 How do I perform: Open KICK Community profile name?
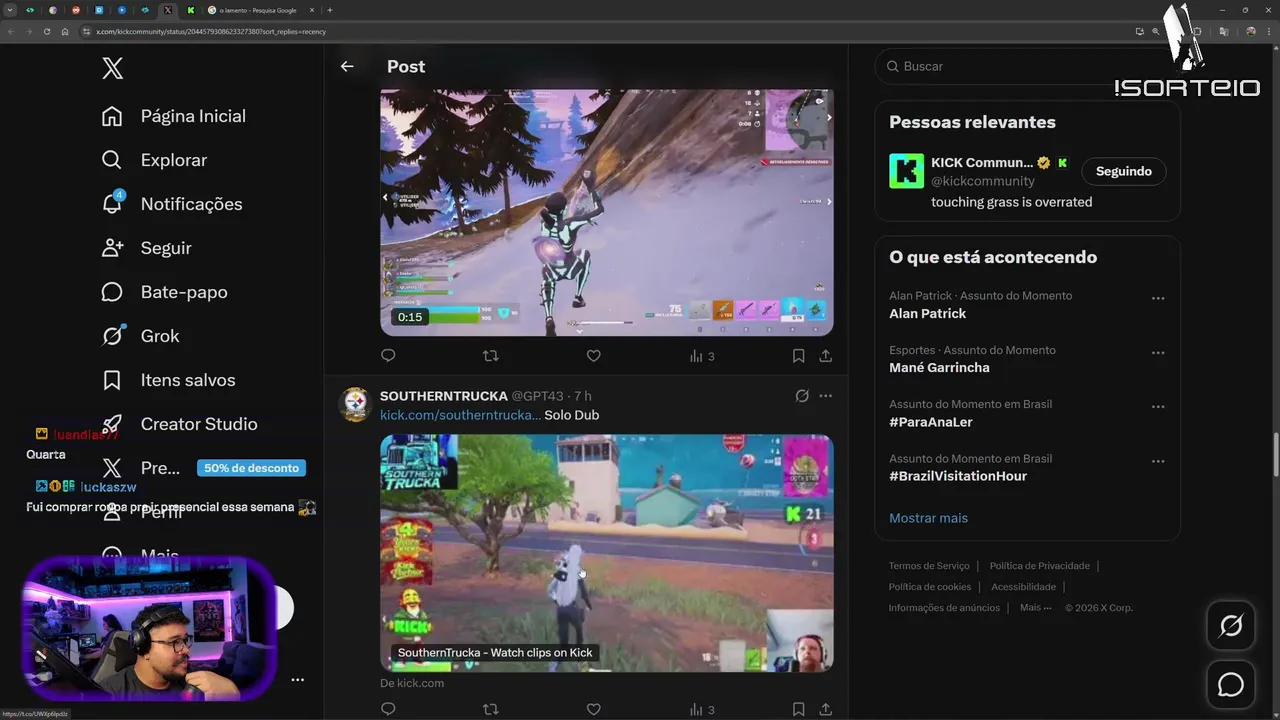coord(982,162)
